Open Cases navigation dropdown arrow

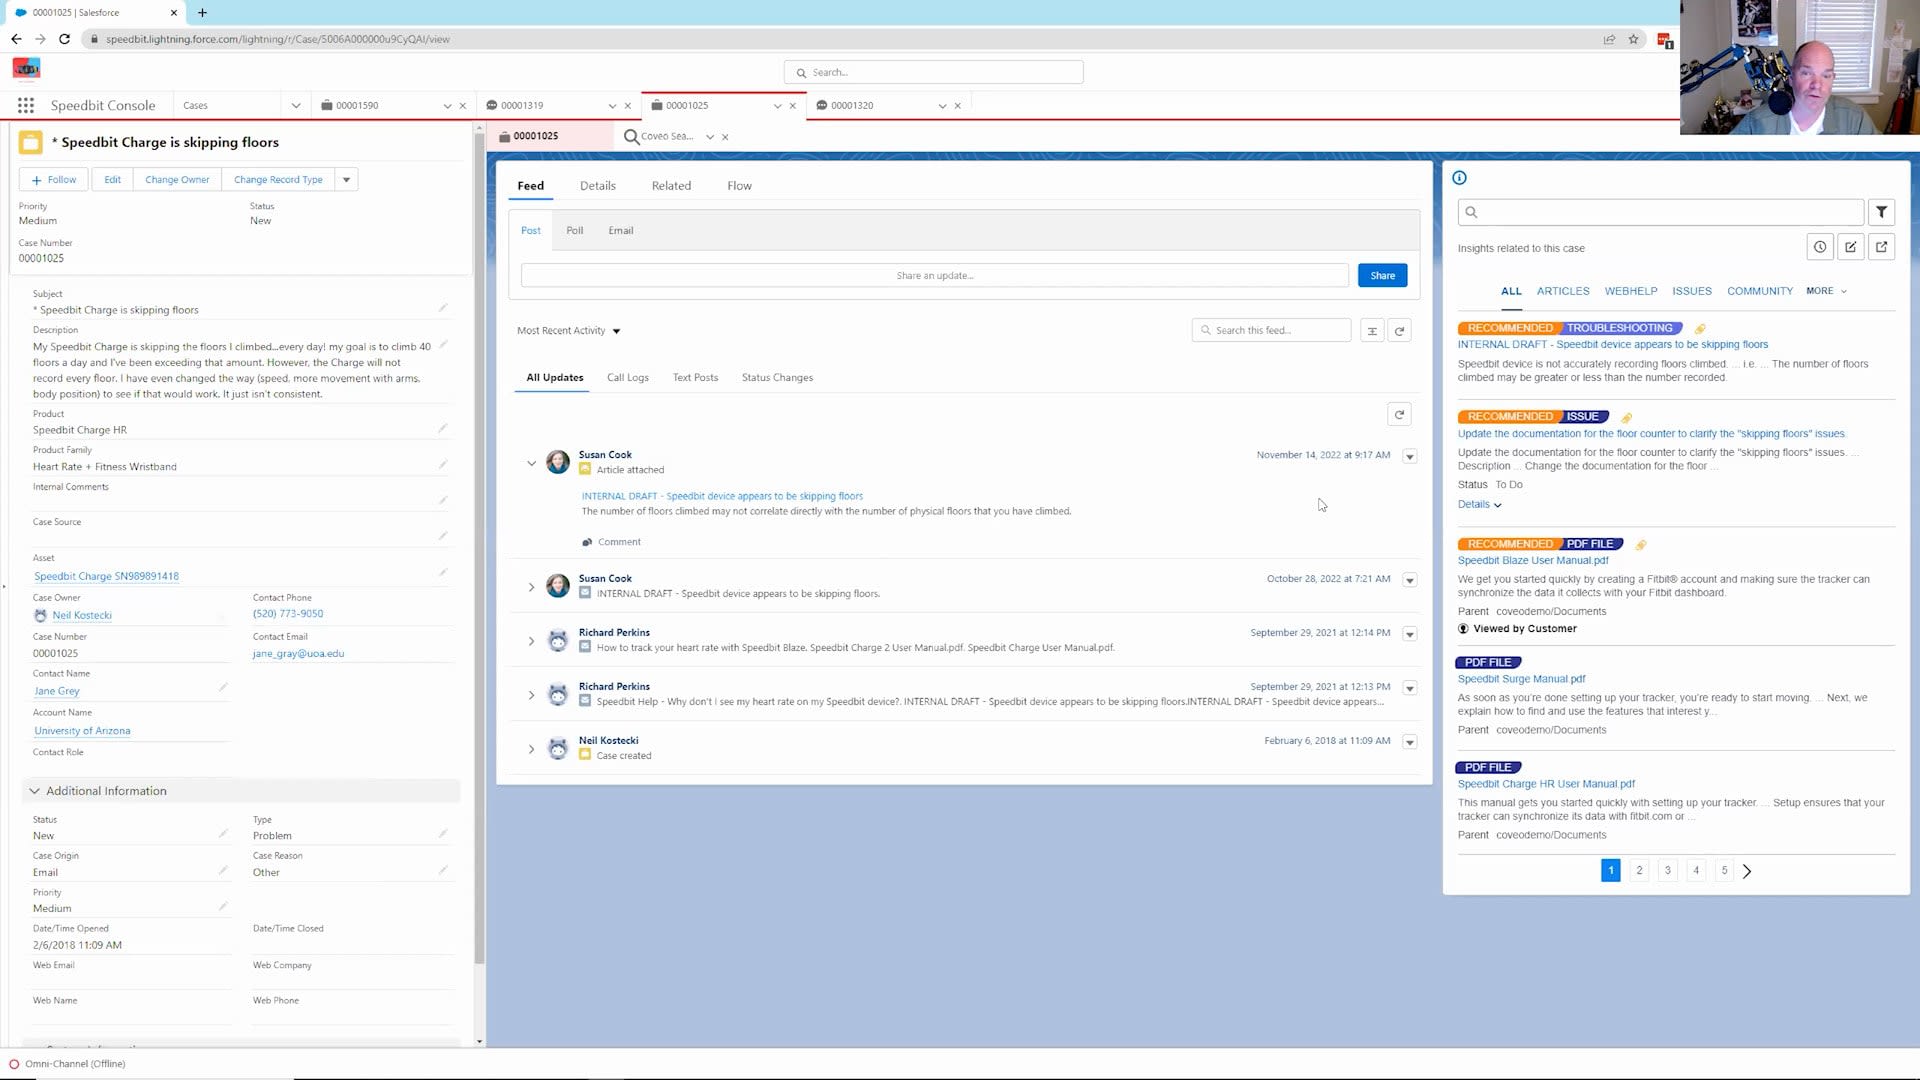[295, 106]
